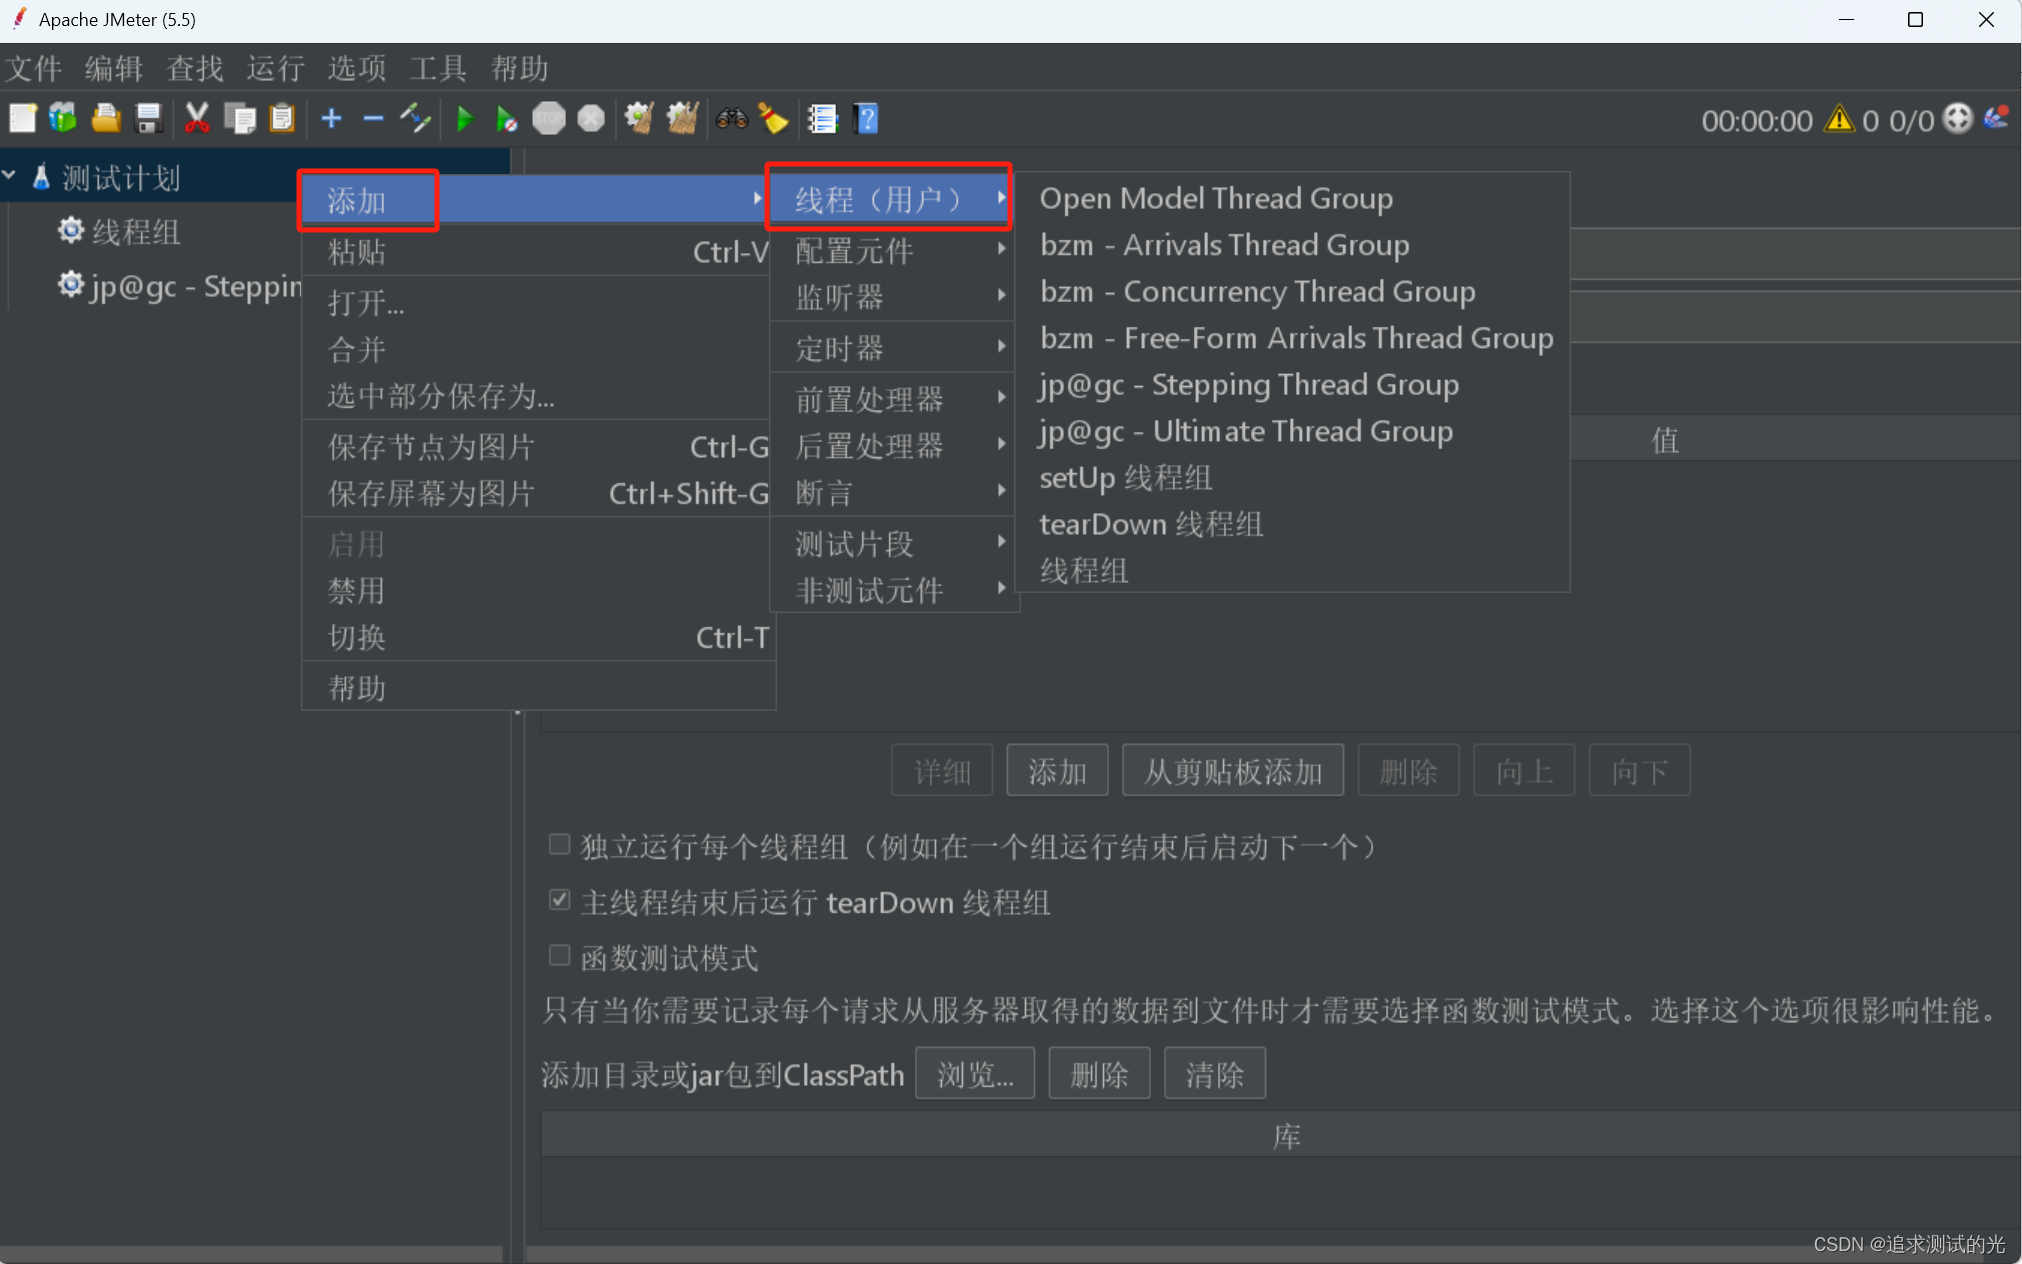Click the Open file folder icon

point(106,119)
